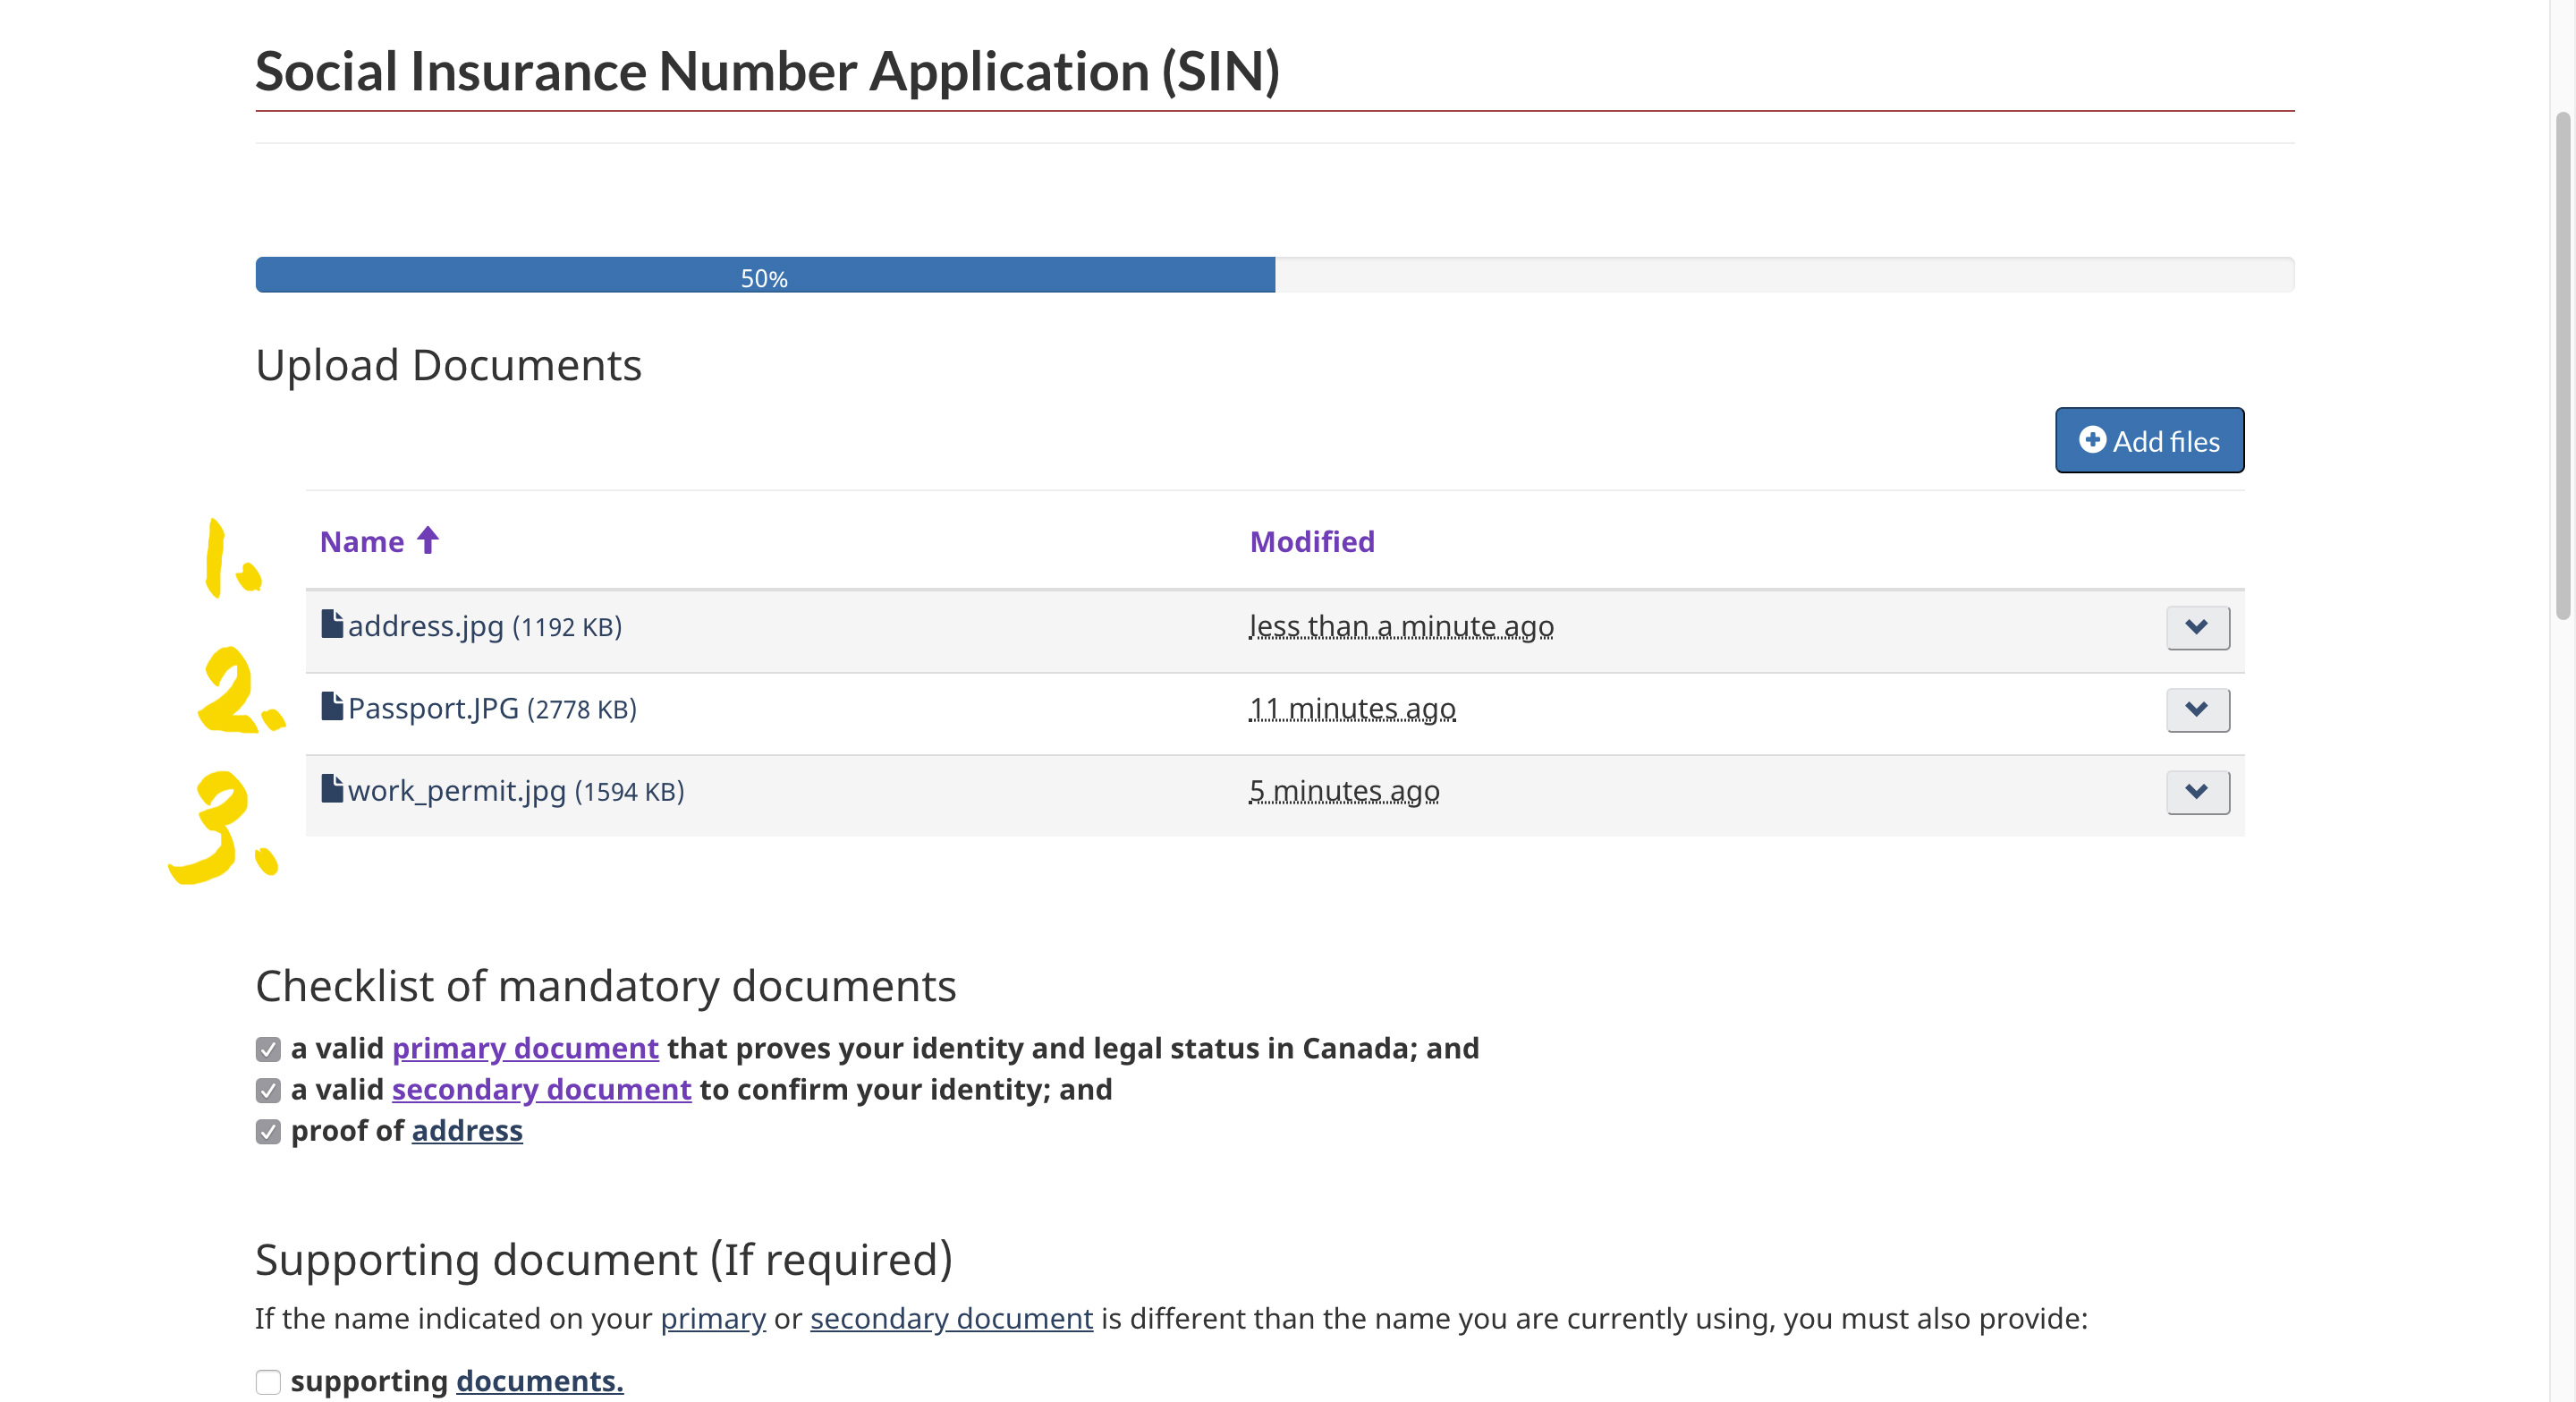Click the file icon beside address.jpg
This screenshot has width=2576, height=1402.
tap(332, 624)
